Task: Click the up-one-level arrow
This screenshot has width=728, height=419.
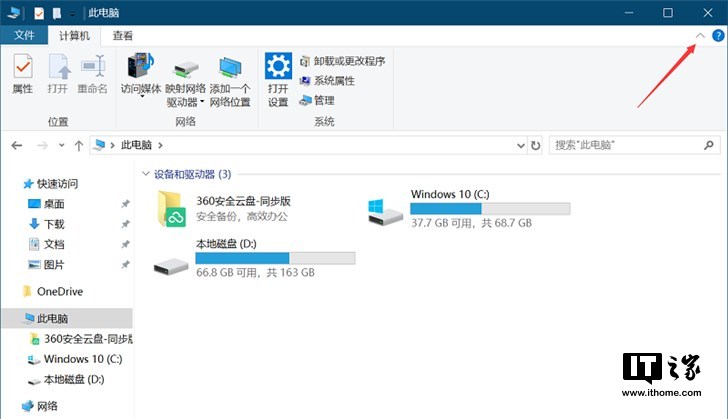Action: [78, 145]
